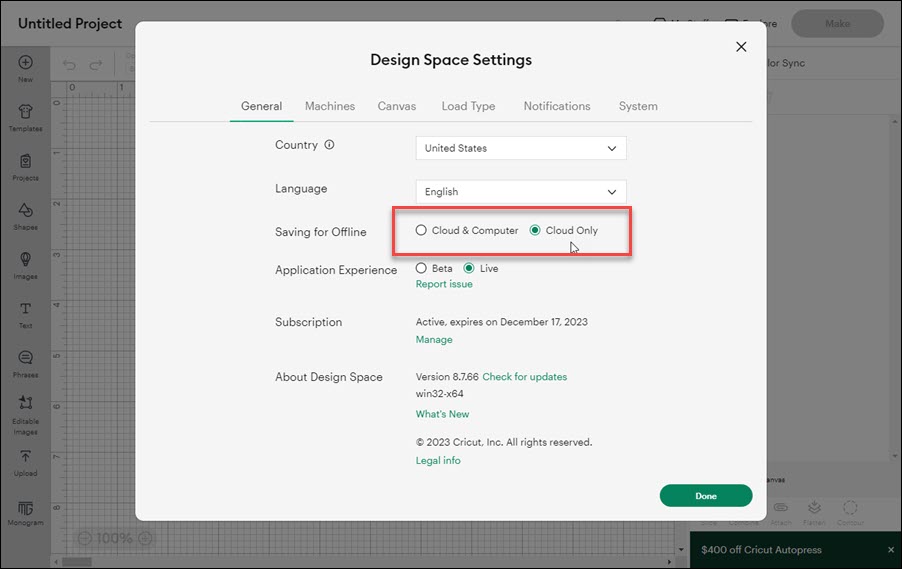This screenshot has width=902, height=569.
Task: Close the Design Space Settings dialog
Action: click(741, 47)
